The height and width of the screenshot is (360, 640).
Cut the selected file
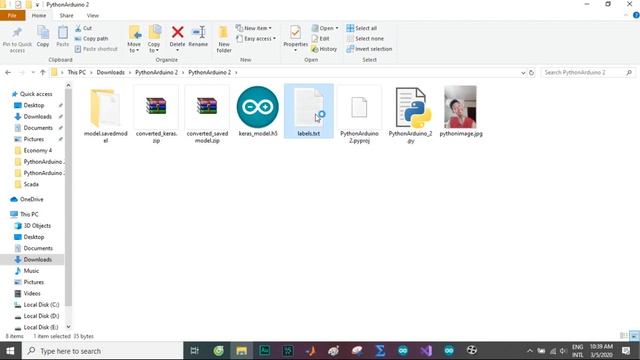click(x=83, y=28)
